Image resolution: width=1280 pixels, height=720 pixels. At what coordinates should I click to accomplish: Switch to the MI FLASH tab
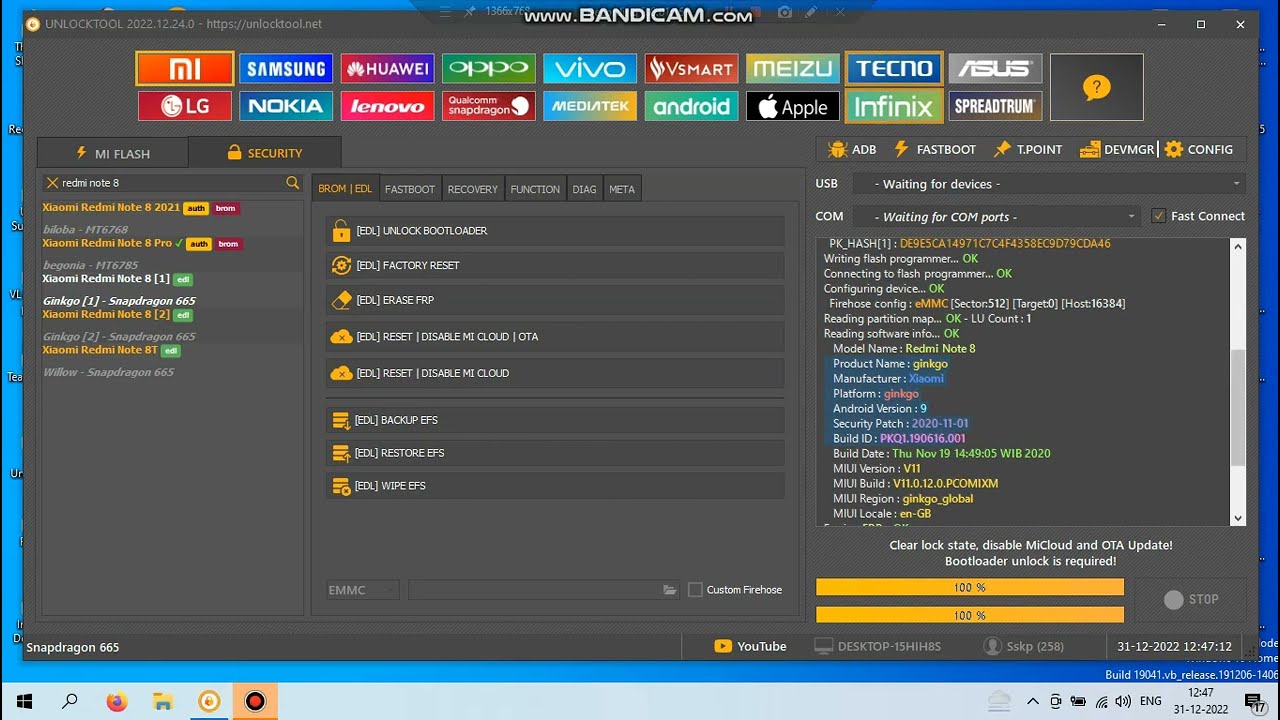click(112, 153)
